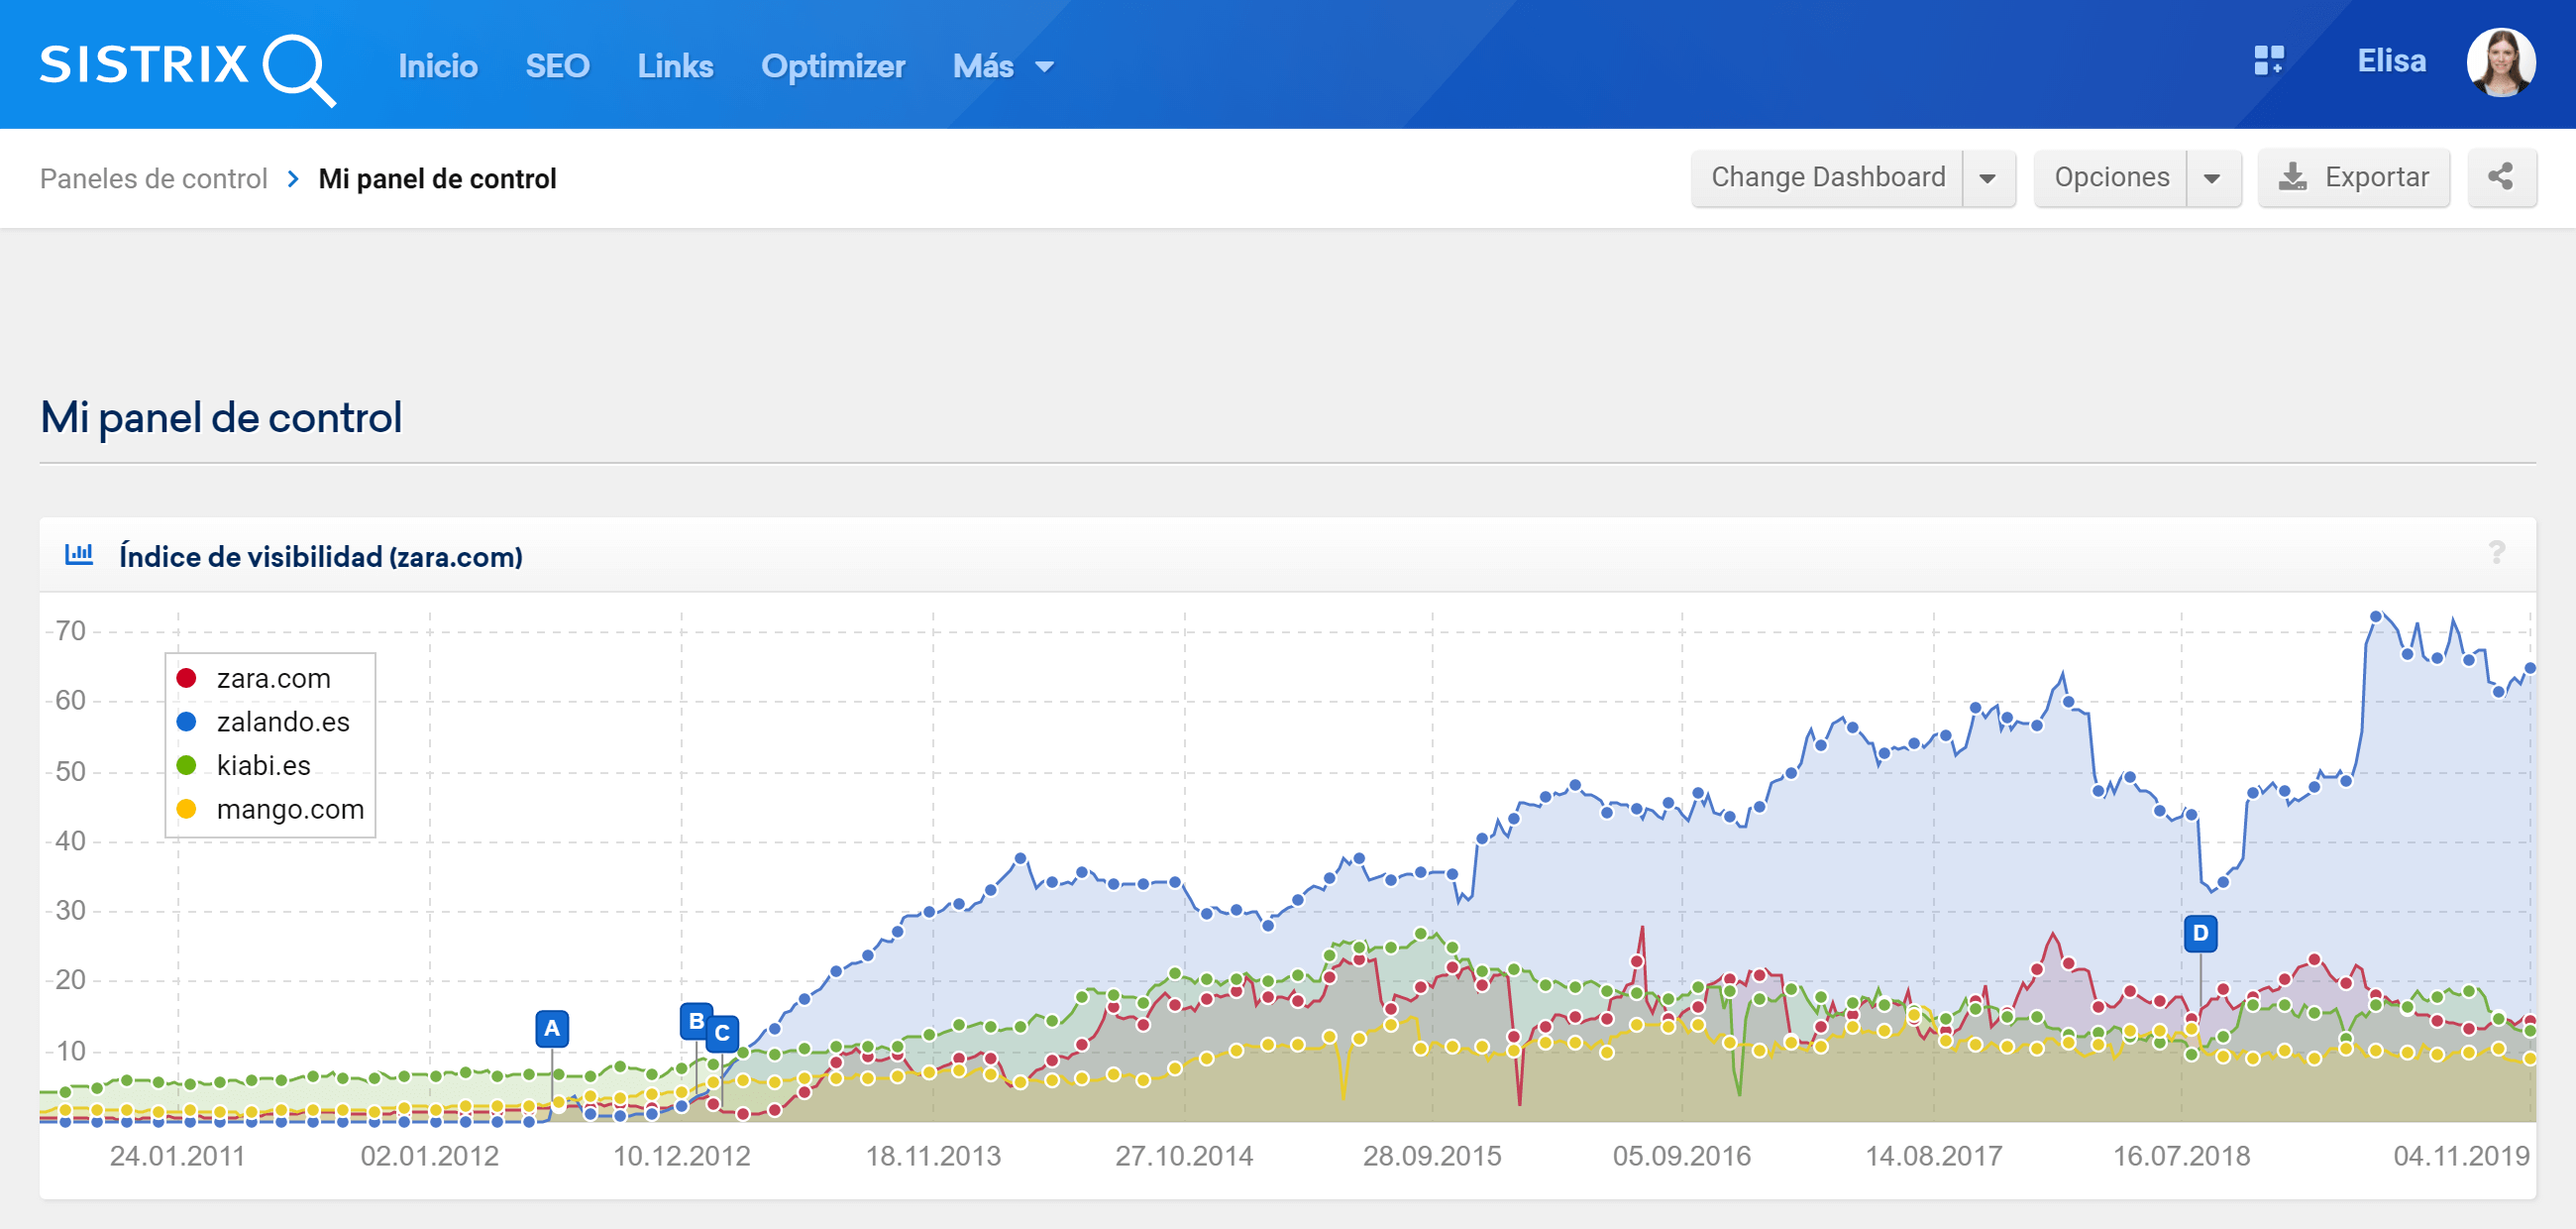Image resolution: width=2576 pixels, height=1229 pixels.
Task: Click the red zara.com legend dot
Action: coord(186,678)
